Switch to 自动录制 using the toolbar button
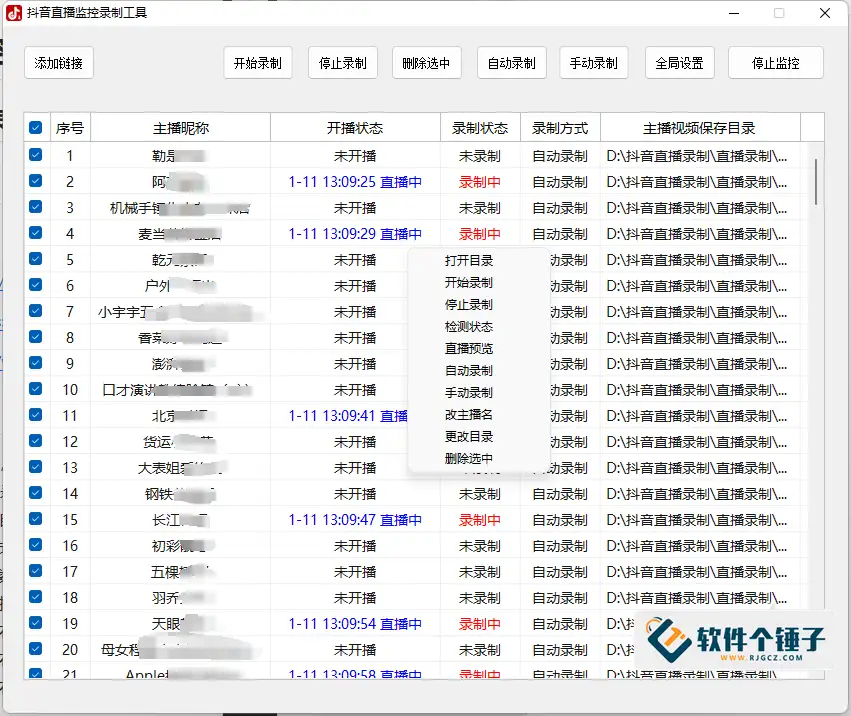The height and width of the screenshot is (716, 851). [x=512, y=63]
